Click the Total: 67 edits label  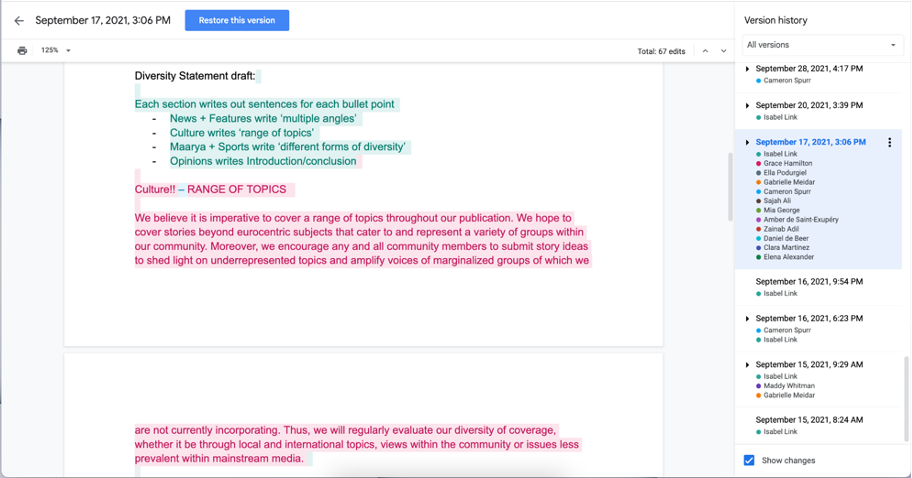coord(661,51)
